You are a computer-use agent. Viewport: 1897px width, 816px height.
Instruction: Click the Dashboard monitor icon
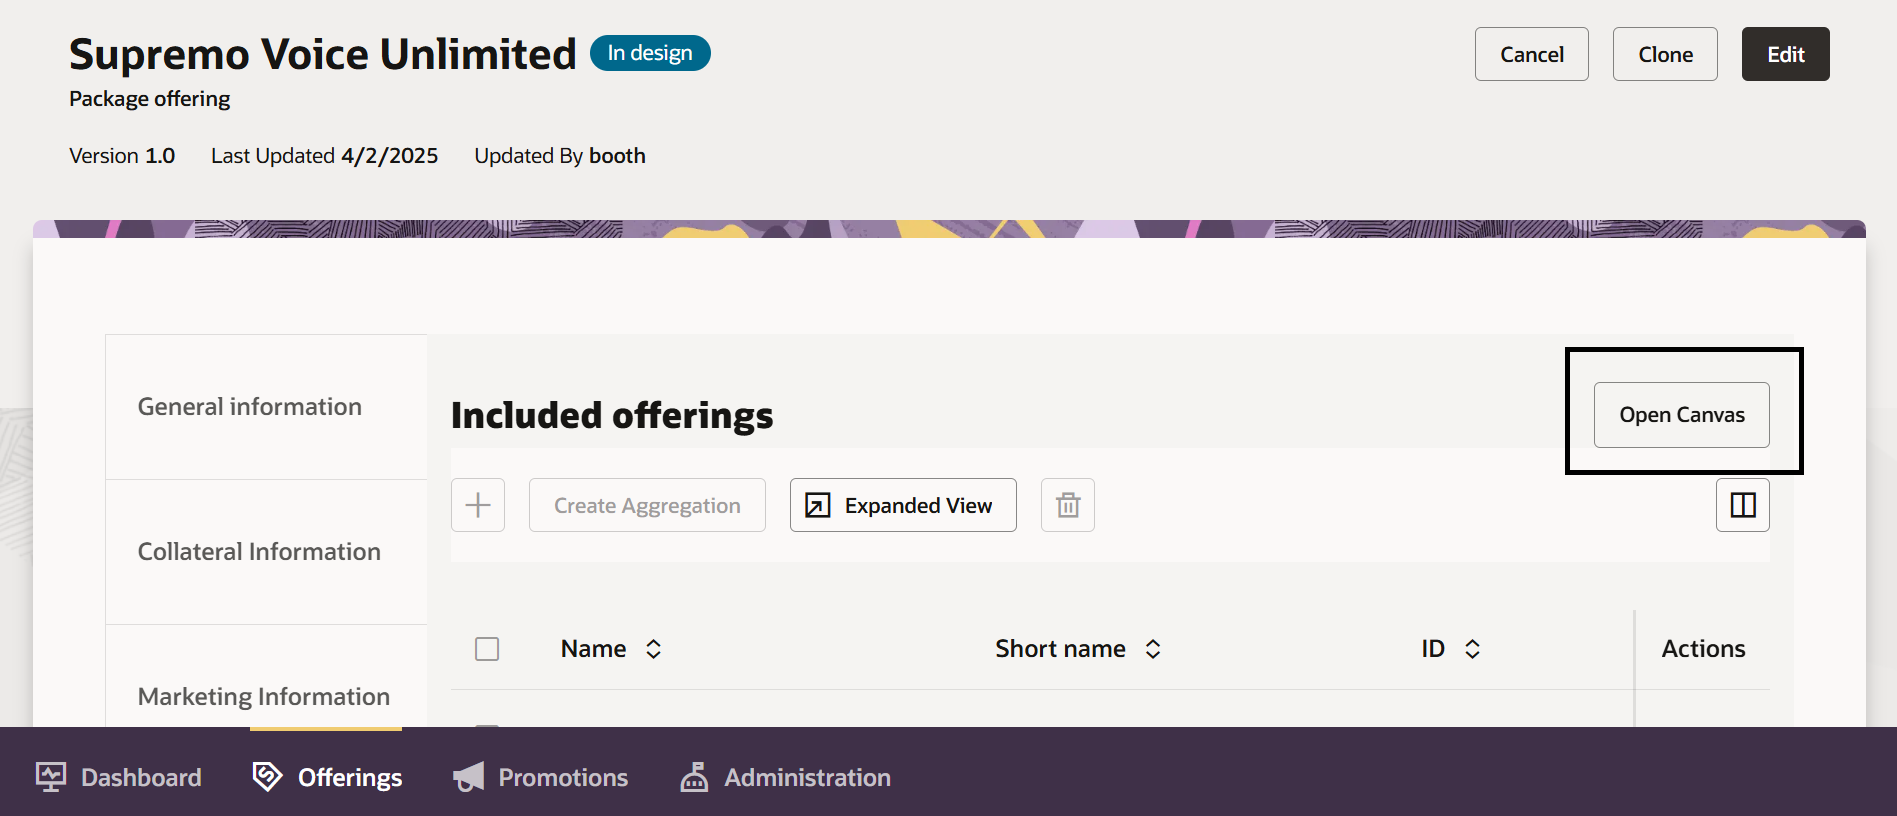pos(51,777)
